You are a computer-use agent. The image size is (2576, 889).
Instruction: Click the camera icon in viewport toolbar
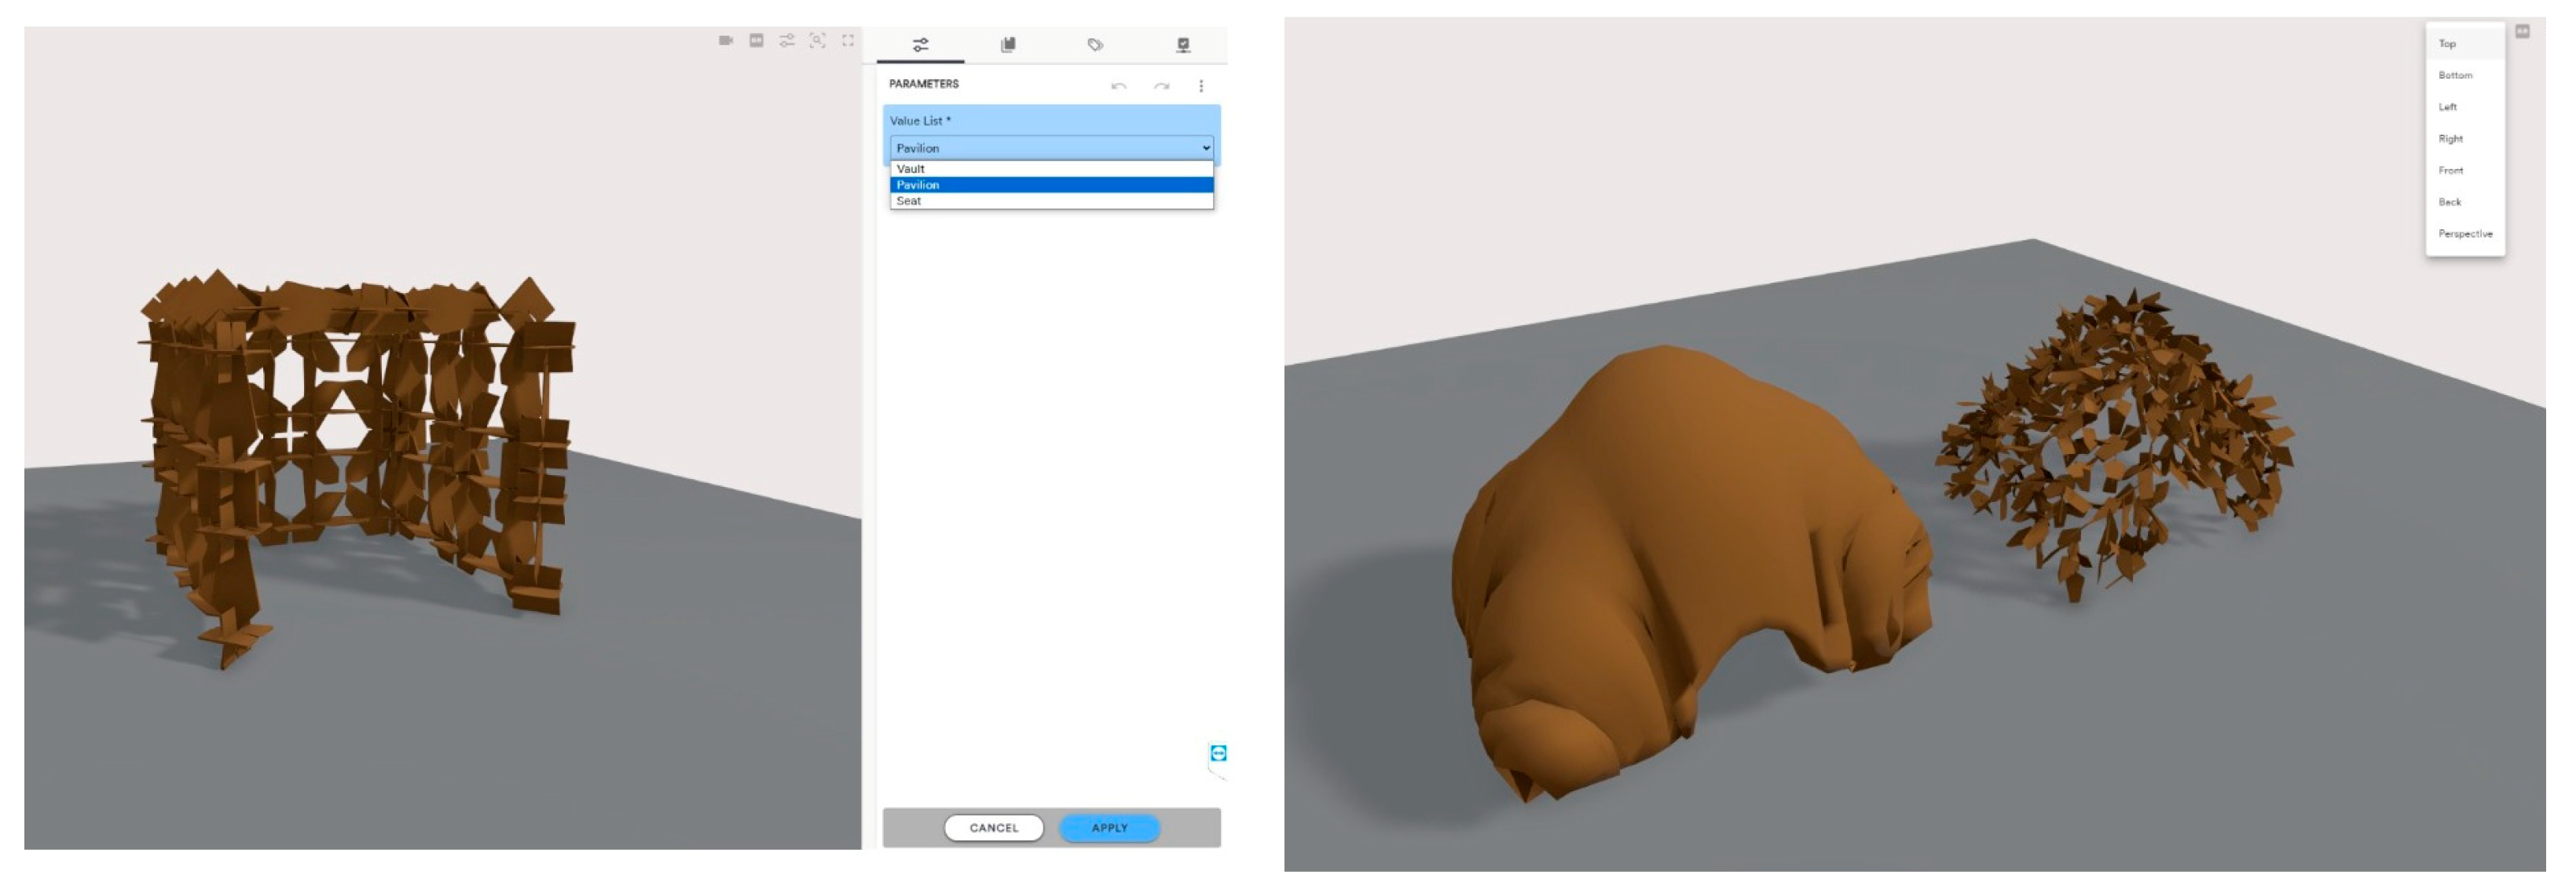click(x=726, y=41)
